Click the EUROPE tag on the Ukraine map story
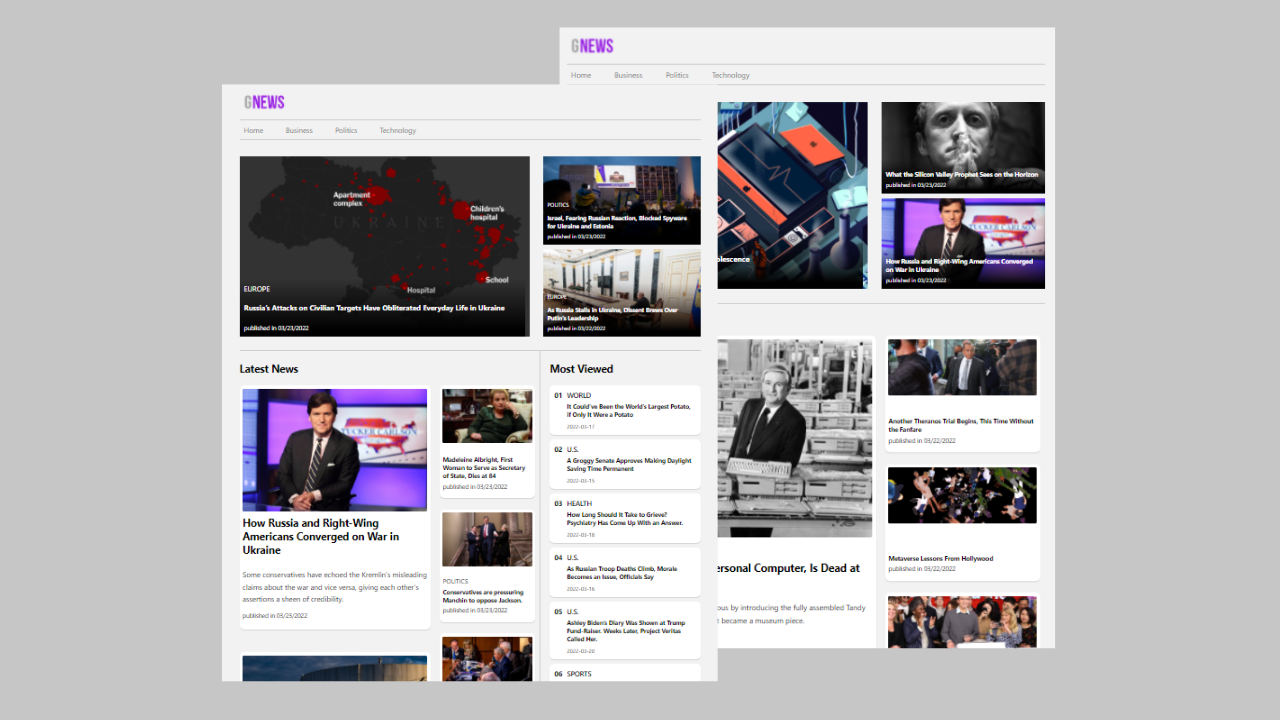 tap(257, 289)
